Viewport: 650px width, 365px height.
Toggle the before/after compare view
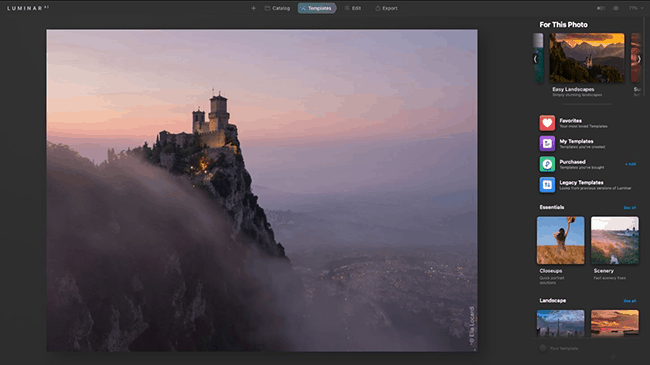coord(601,8)
